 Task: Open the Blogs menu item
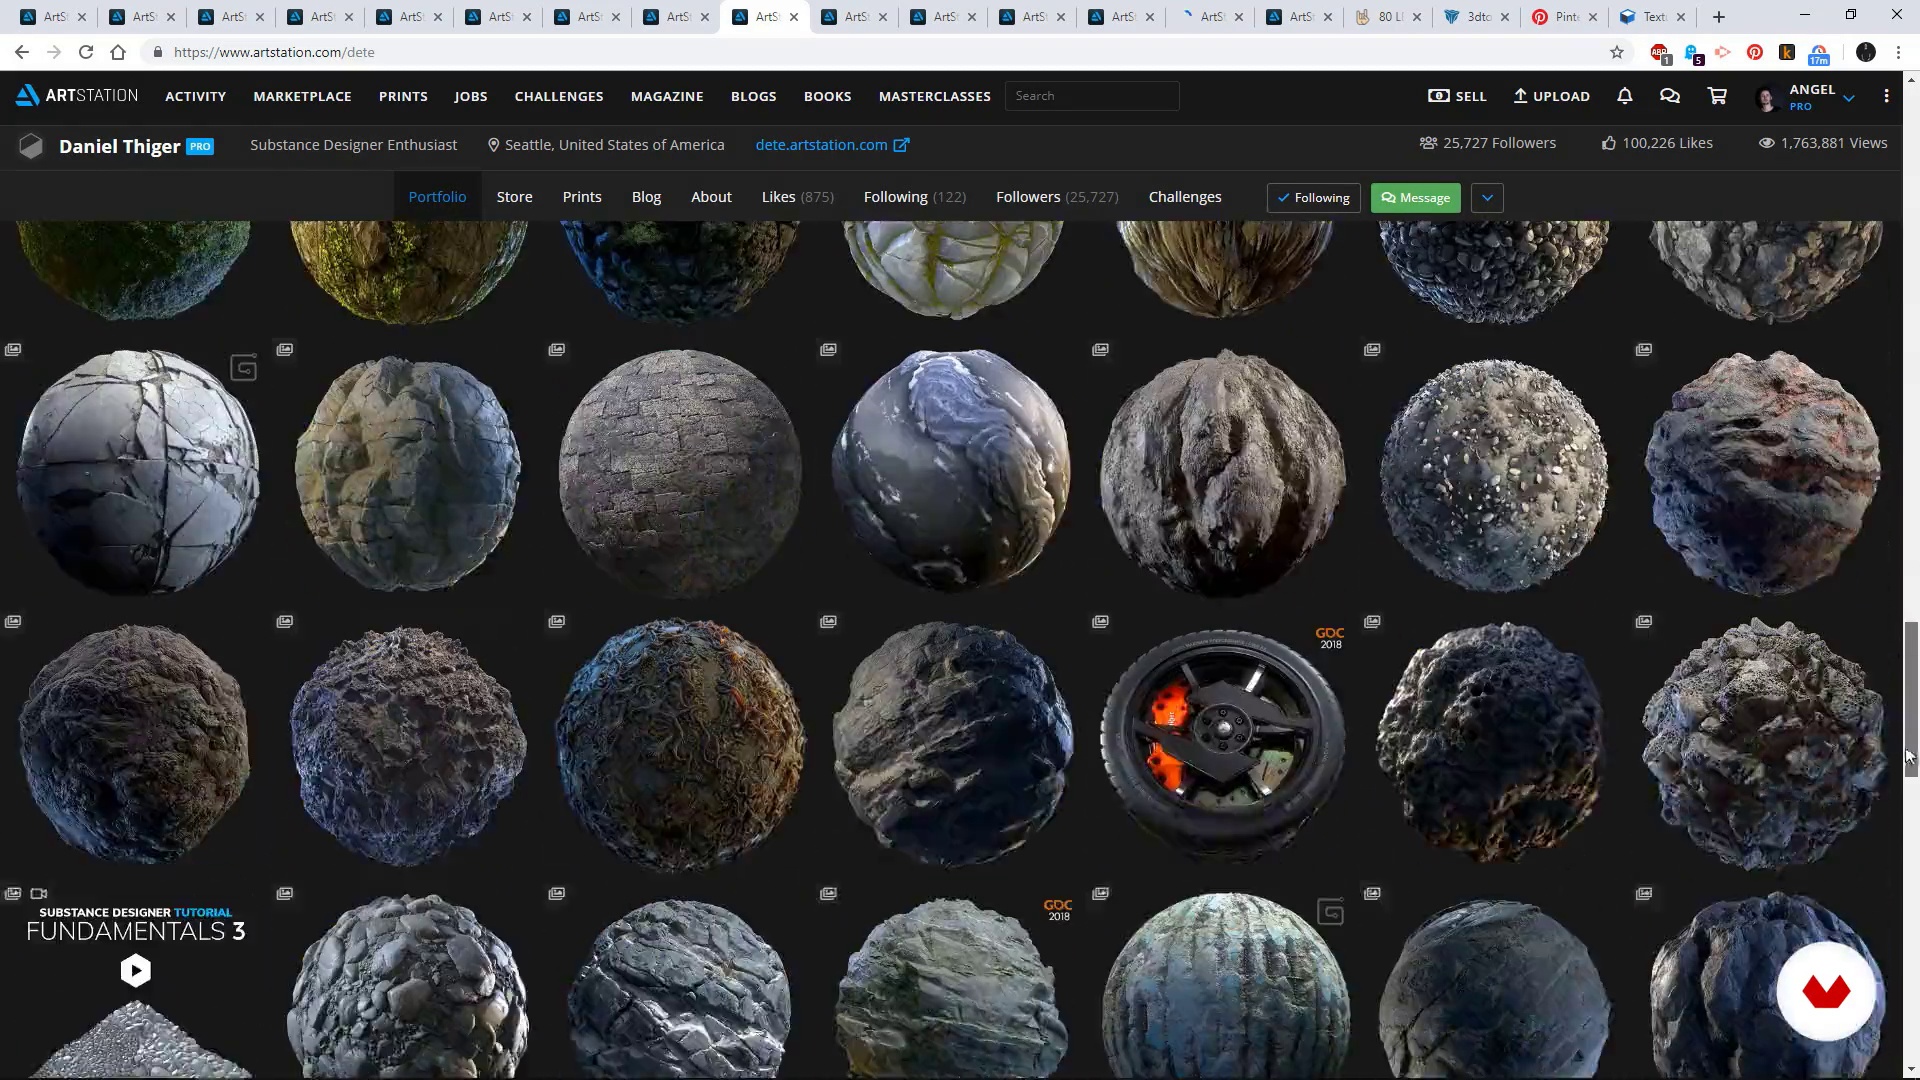pos(753,96)
